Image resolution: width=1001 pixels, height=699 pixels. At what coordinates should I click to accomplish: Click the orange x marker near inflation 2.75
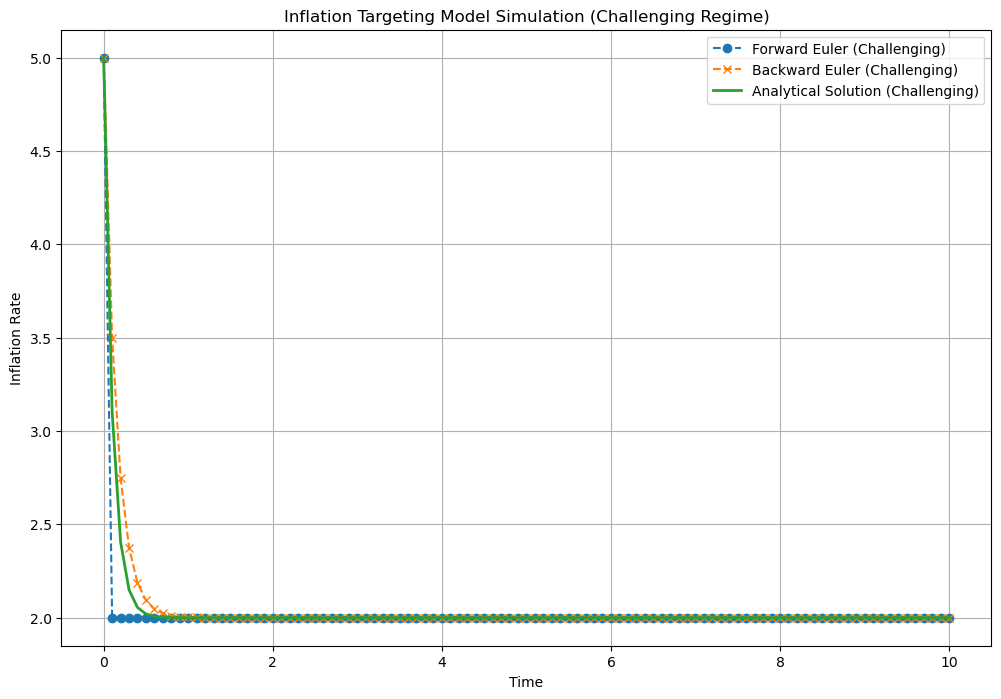121,479
